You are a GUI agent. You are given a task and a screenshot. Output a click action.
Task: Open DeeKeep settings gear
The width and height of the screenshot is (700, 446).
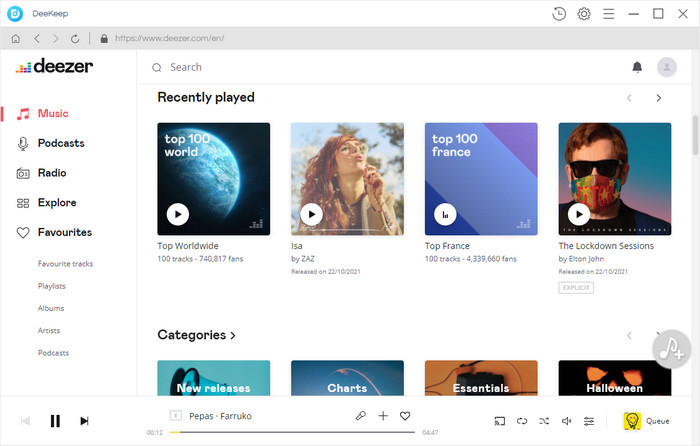tap(584, 14)
